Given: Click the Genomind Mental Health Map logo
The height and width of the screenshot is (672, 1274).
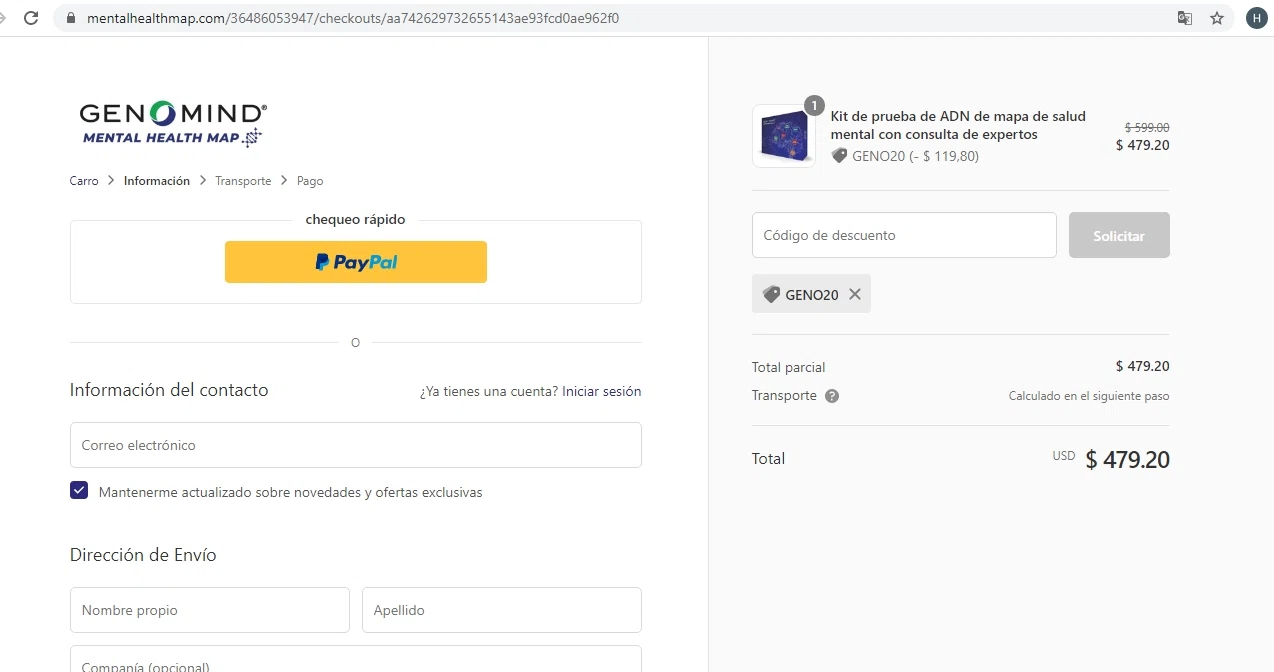Looking at the screenshot, I should [172, 124].
